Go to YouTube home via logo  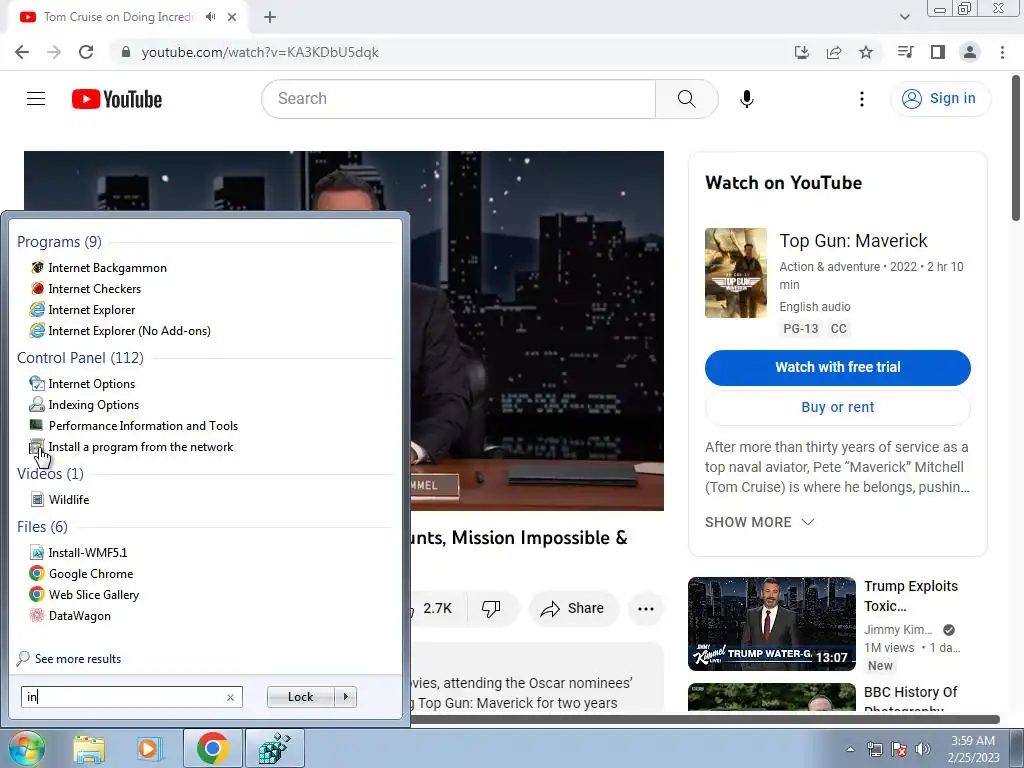[x=117, y=99]
